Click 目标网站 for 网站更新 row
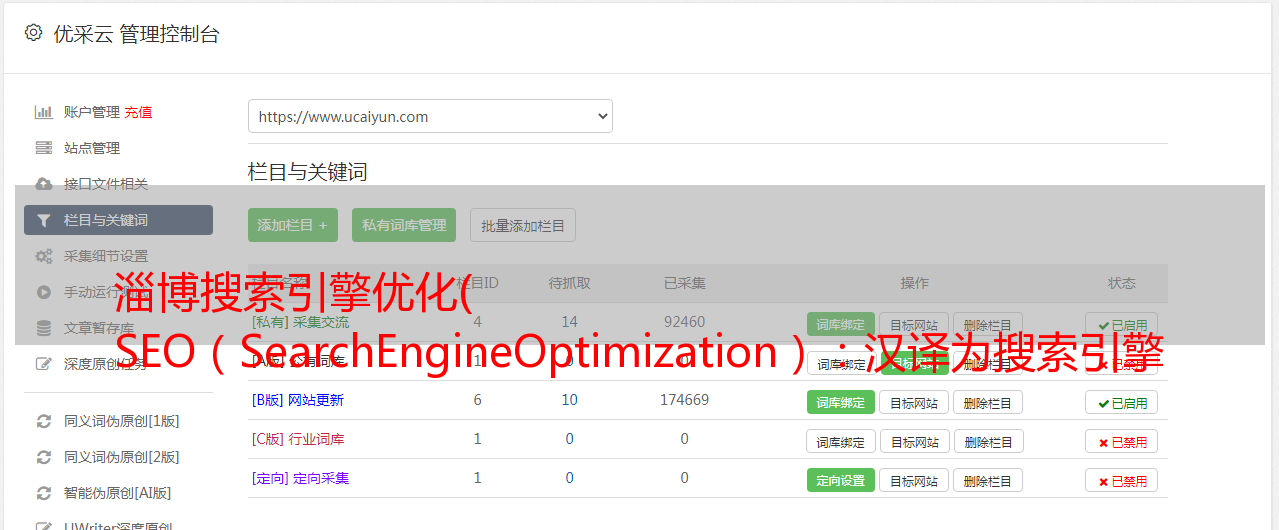 914,402
